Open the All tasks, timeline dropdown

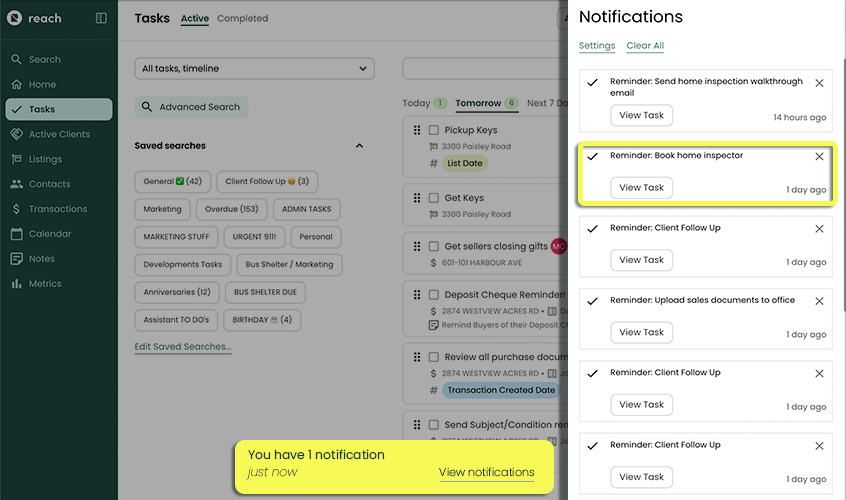click(x=255, y=69)
